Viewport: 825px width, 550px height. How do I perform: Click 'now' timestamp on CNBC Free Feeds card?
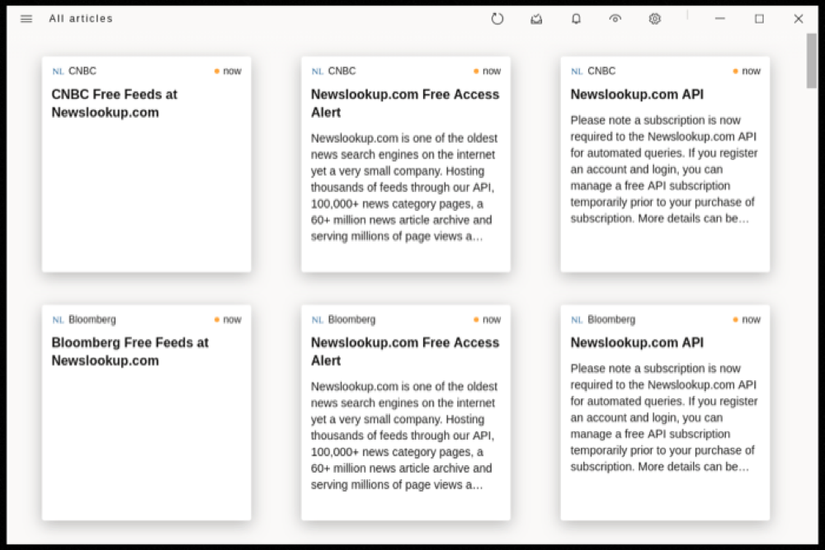point(232,71)
